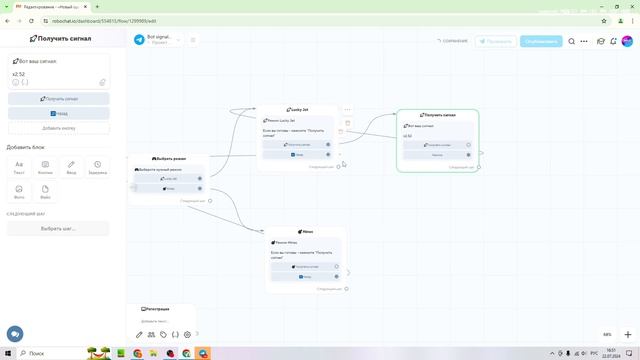Click the Получить сигнал button in the sidebar
Screen dimensions: 640x360
click(x=59, y=99)
